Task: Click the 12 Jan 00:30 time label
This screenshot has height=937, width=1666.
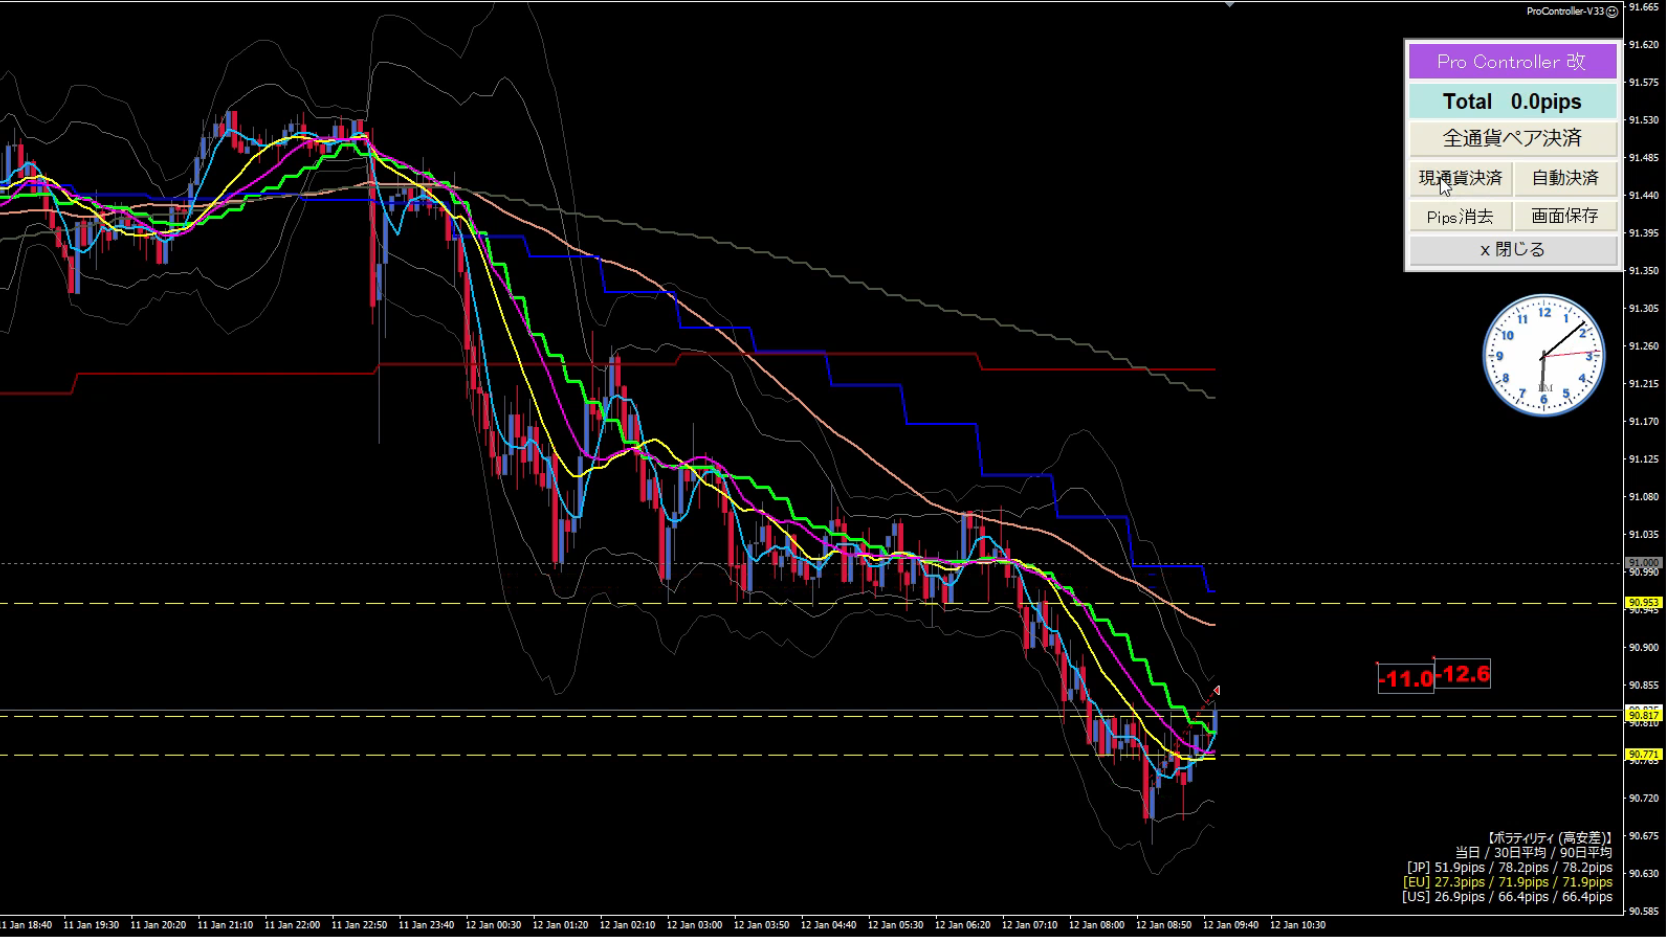Action: (493, 925)
